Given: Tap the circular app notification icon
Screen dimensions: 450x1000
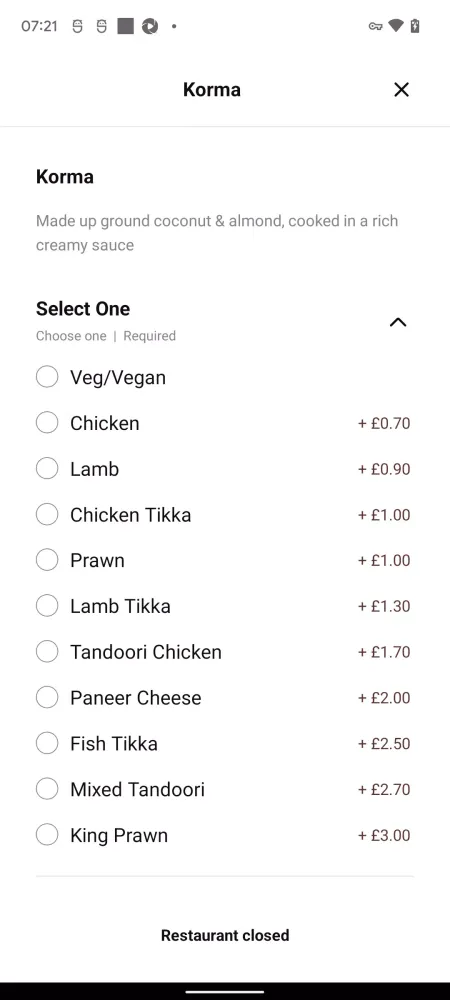Looking at the screenshot, I should click(150, 26).
